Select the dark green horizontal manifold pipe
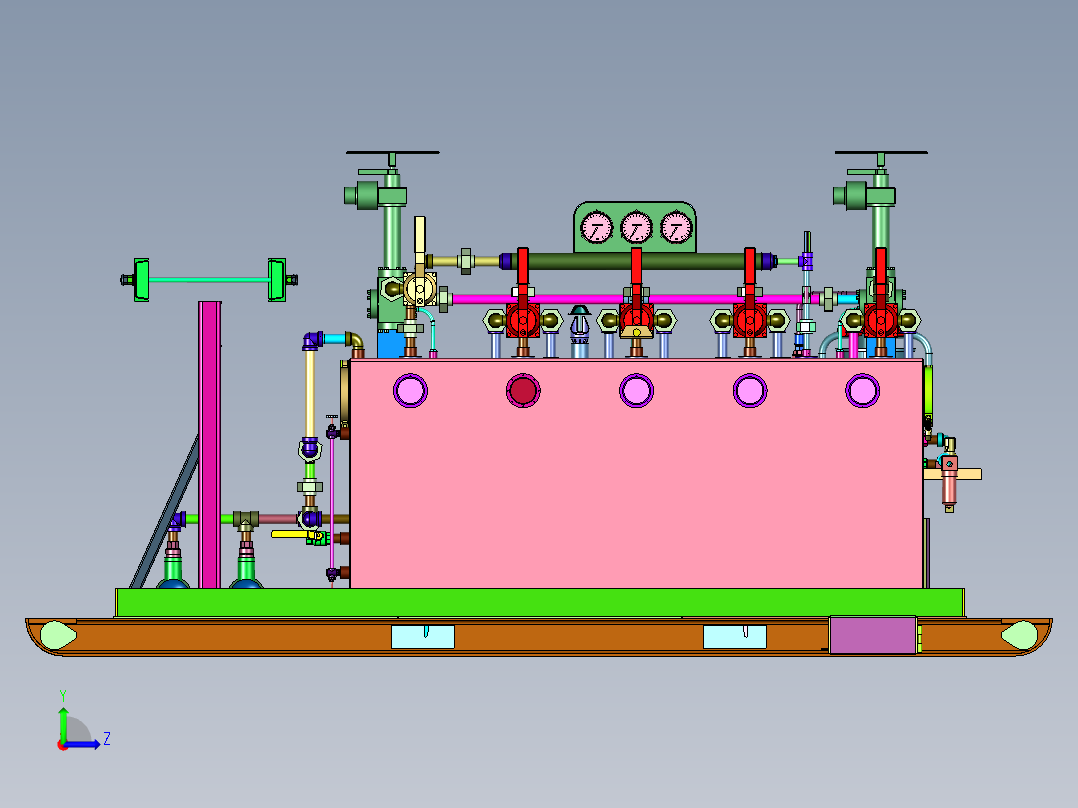The image size is (1078, 808). pos(636,261)
